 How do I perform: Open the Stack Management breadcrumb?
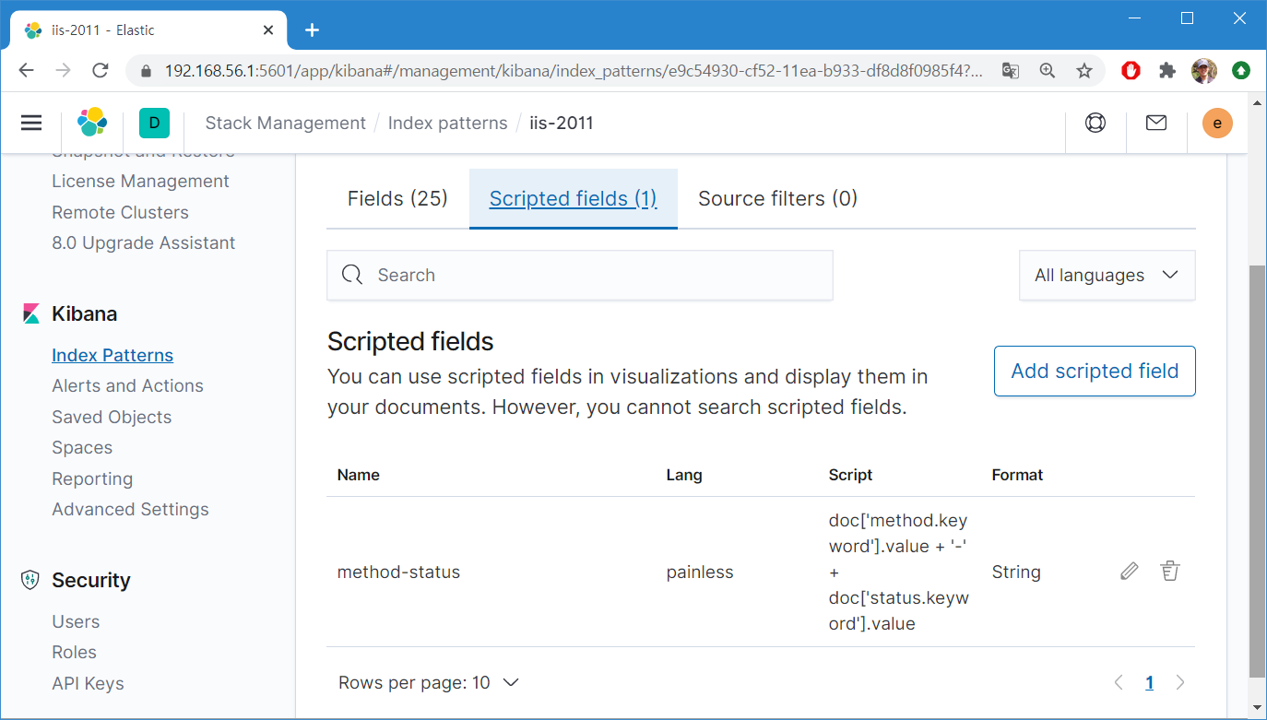pos(285,123)
